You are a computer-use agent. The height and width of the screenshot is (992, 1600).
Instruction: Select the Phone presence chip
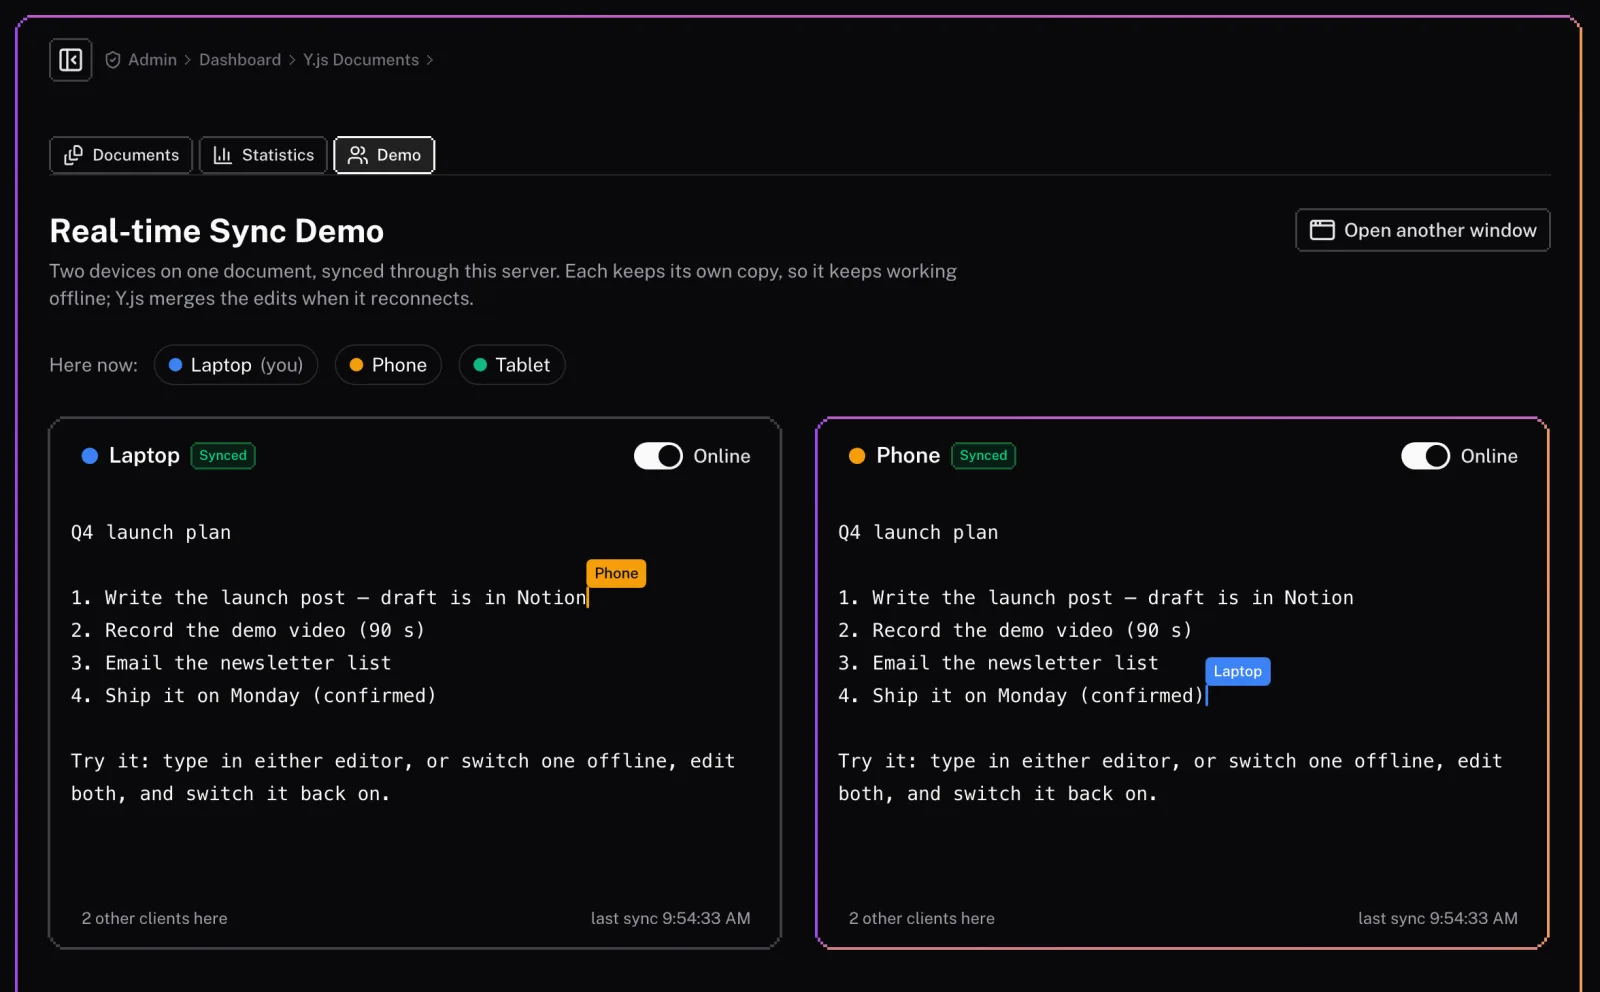388,365
